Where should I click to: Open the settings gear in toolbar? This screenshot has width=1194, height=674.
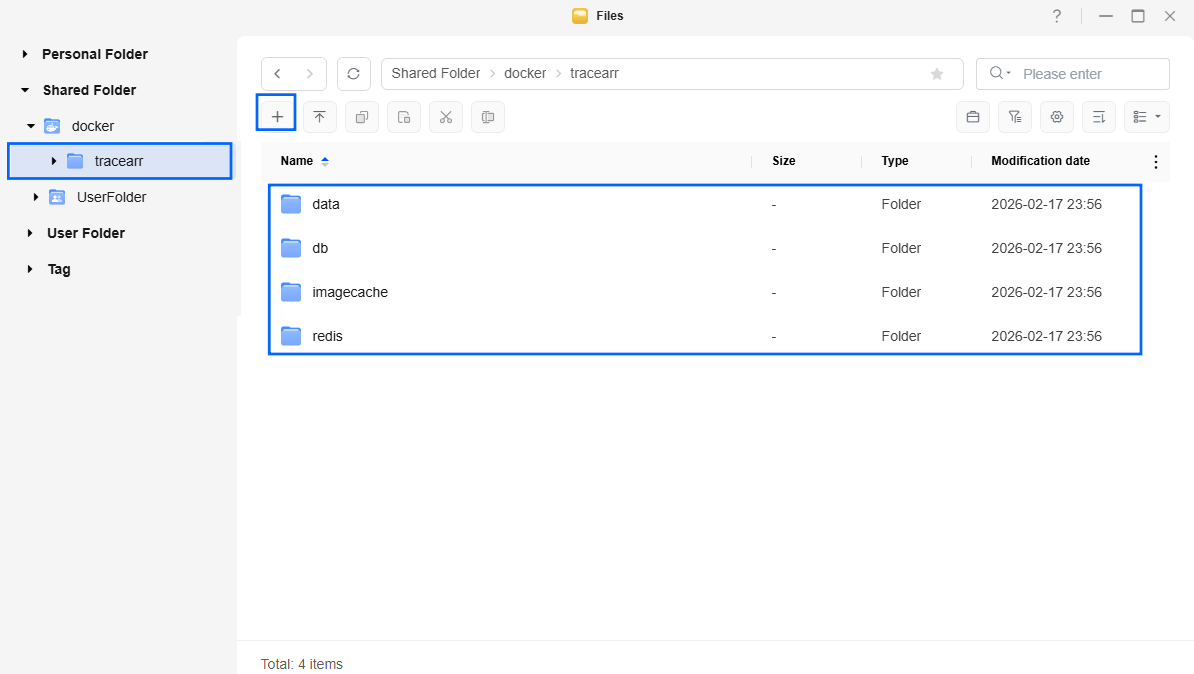pyautogui.click(x=1056, y=117)
